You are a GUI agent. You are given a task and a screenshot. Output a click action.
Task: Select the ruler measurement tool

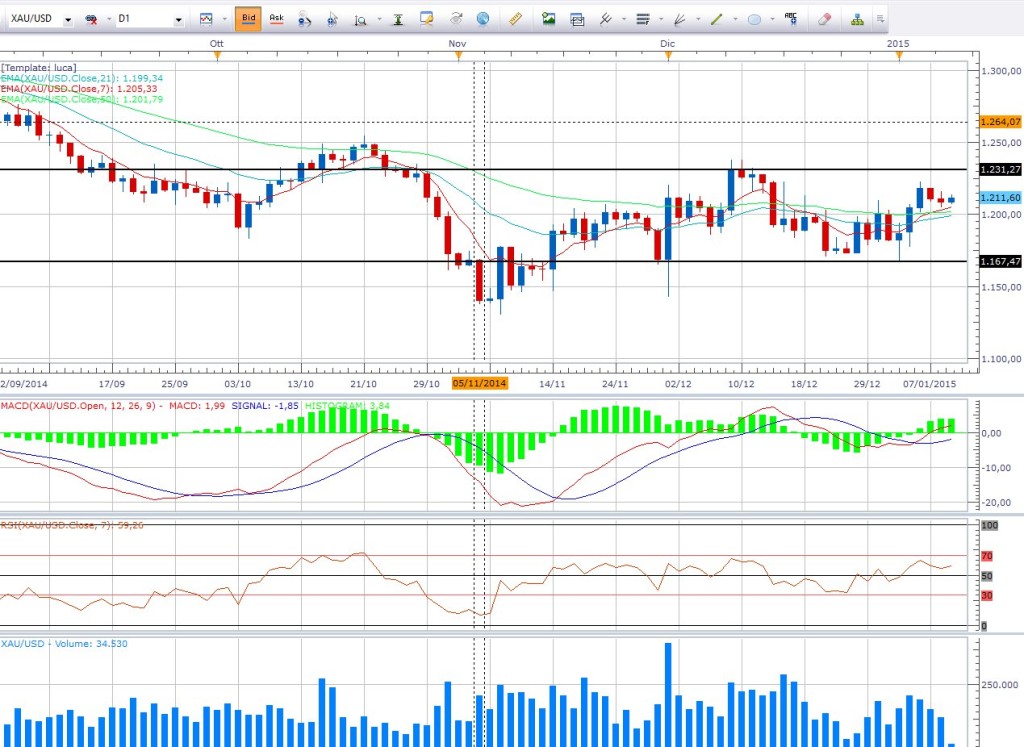(516, 19)
